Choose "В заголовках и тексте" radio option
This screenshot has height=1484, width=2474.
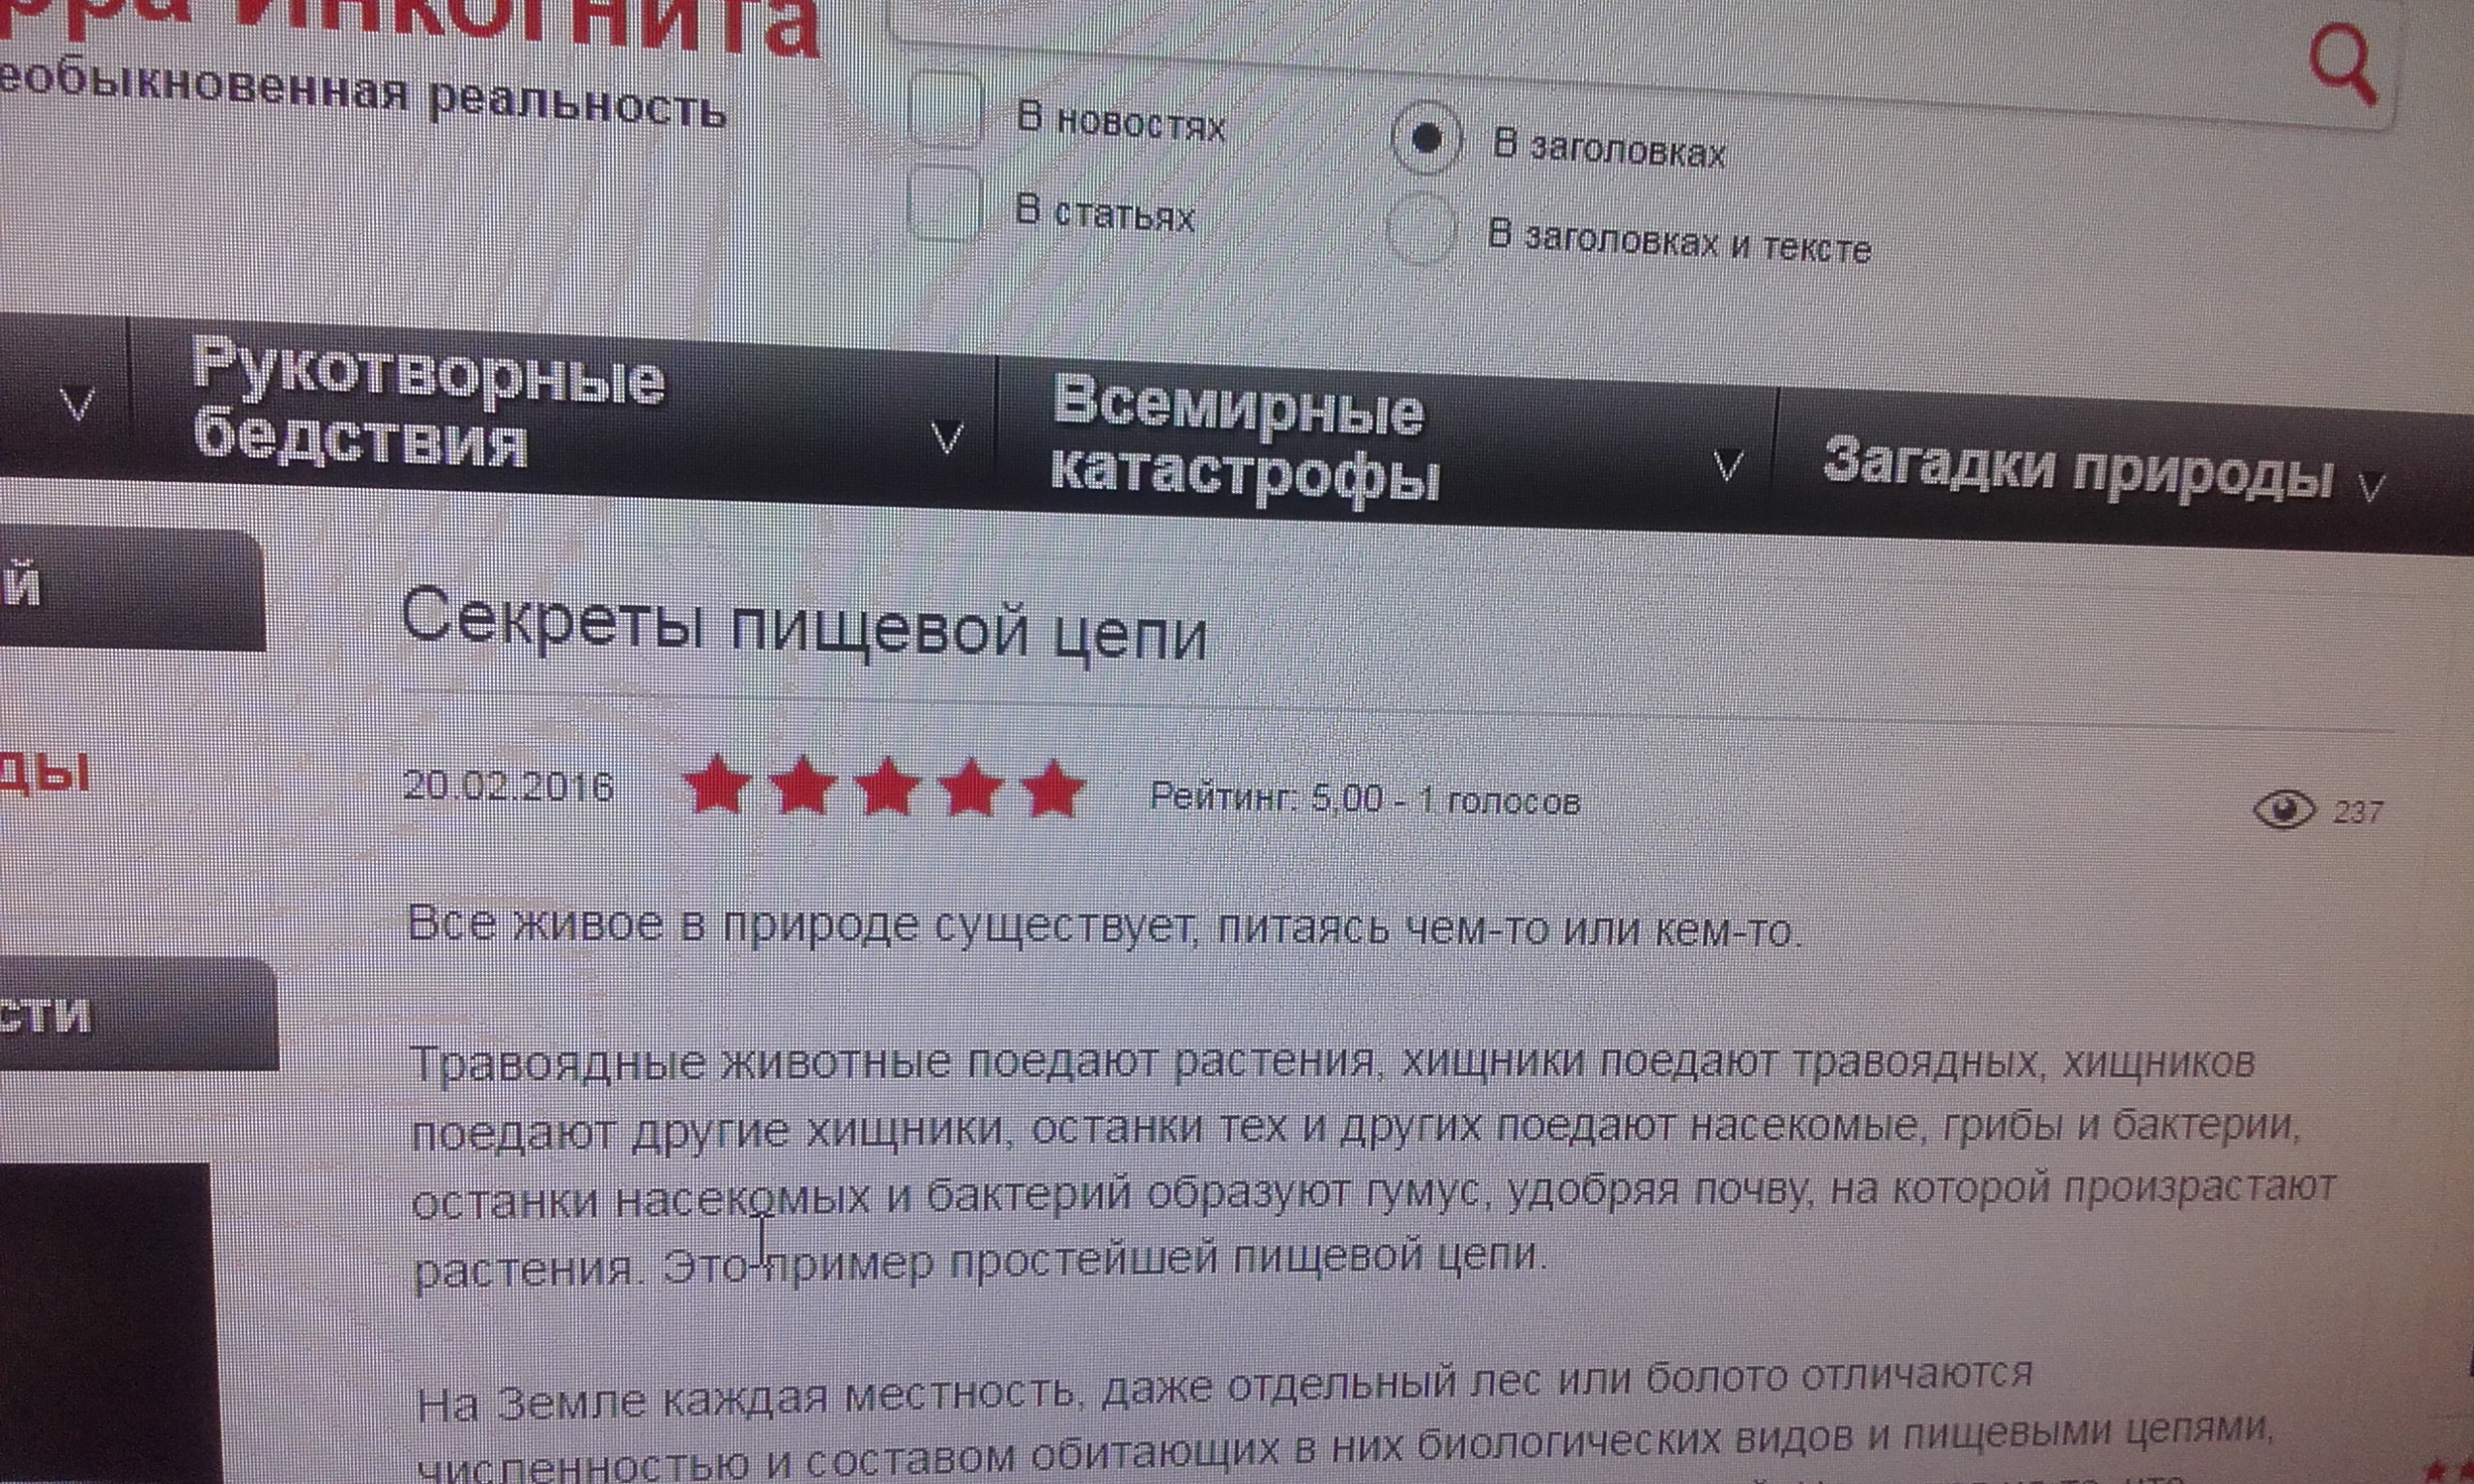coord(1422,229)
